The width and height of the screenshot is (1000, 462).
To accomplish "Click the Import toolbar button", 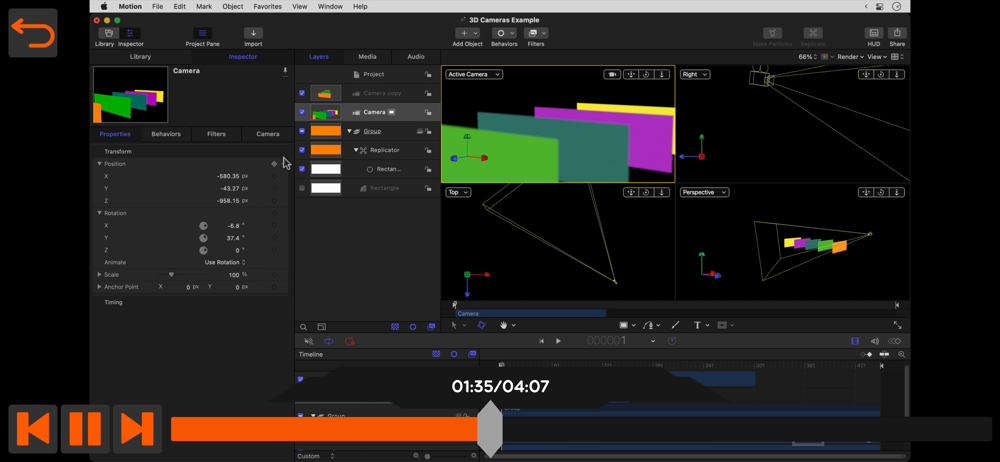I will pos(253,33).
